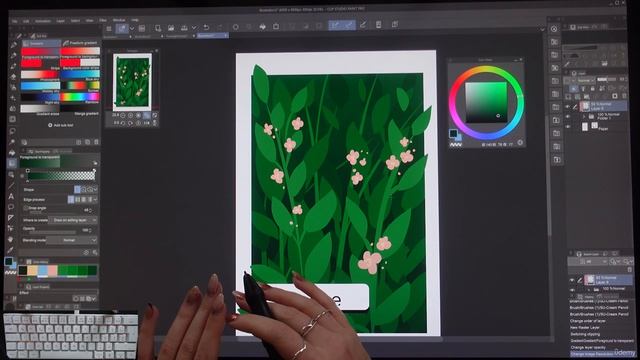Open Where to create dropdown
This screenshot has width=640, height=360.
(x=73, y=220)
